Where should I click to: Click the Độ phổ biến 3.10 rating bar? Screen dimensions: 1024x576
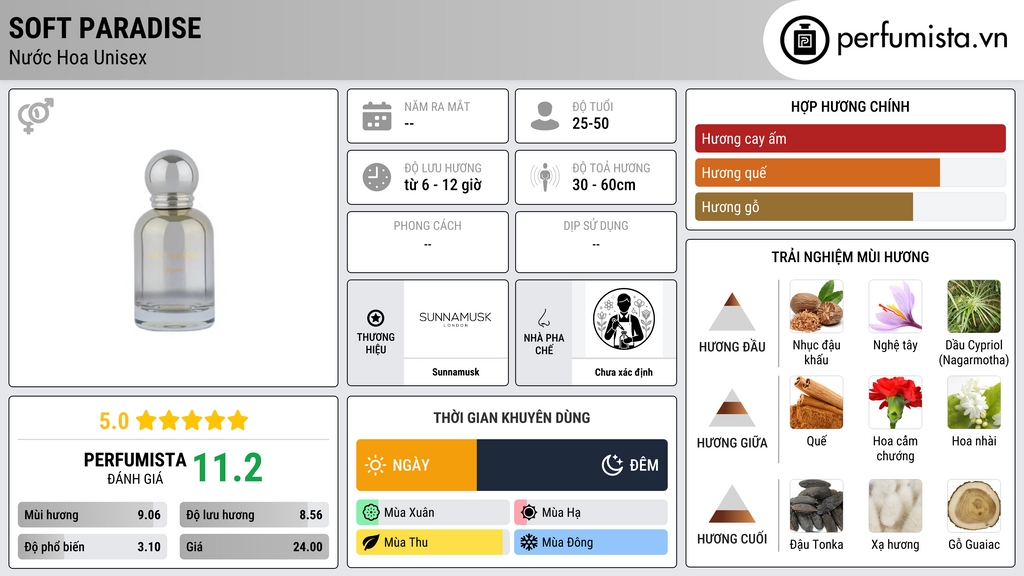(x=92, y=547)
